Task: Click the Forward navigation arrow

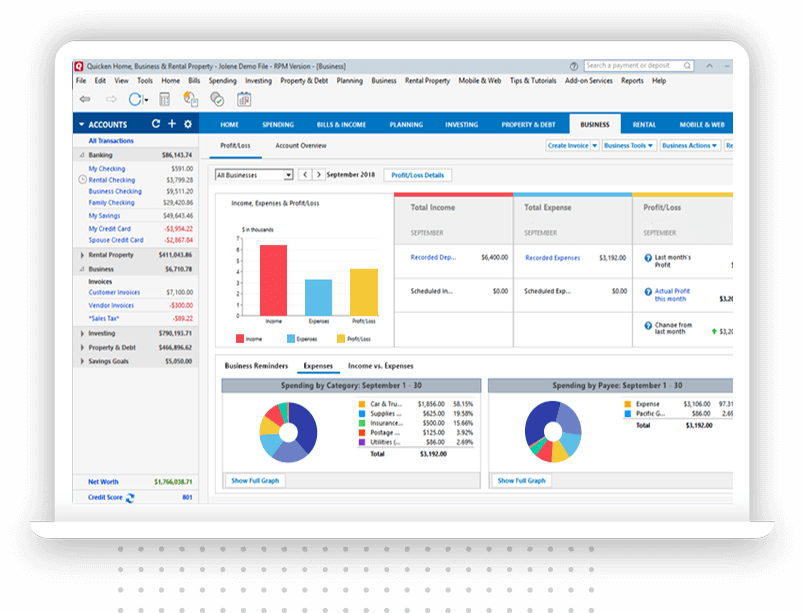Action: pyautogui.click(x=111, y=99)
